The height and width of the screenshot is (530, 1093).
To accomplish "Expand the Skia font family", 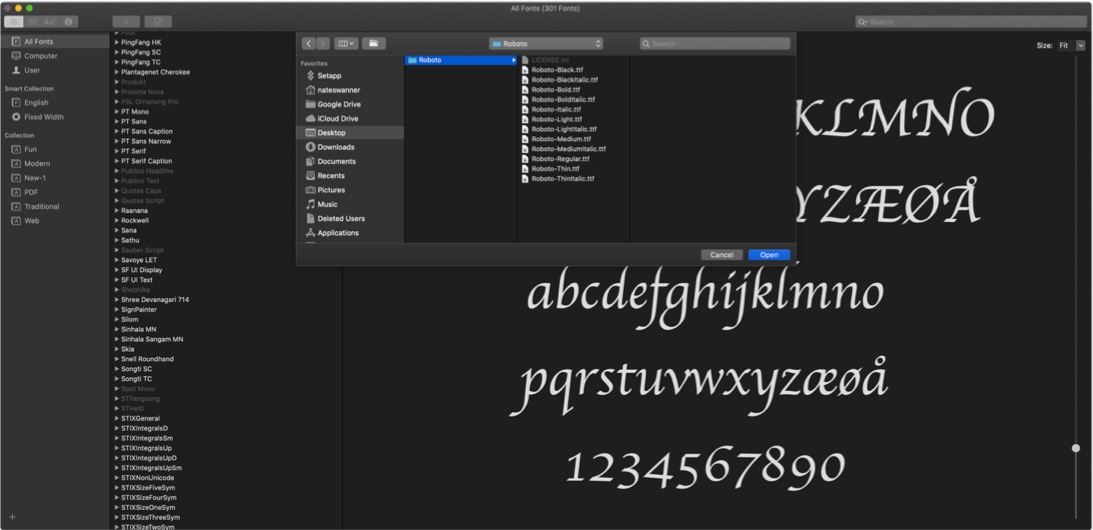I will [116, 349].
